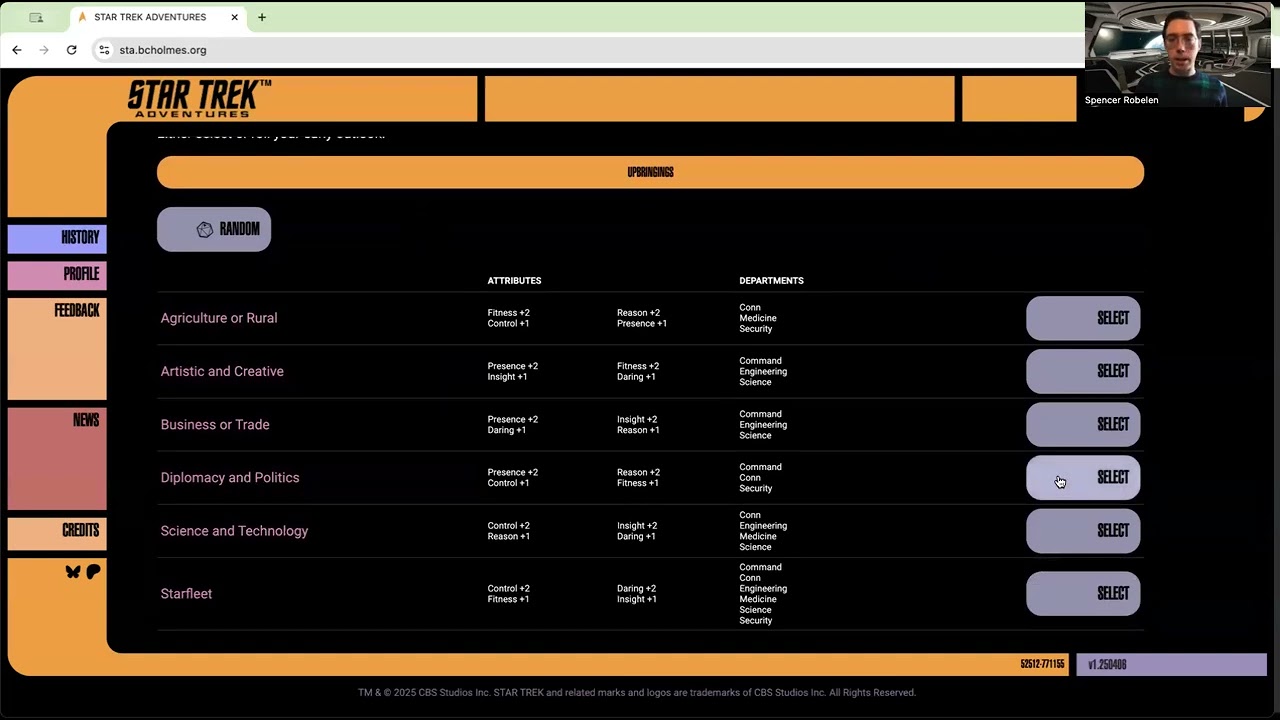The image size is (1280, 720).
Task: Click the 'Artistic and Creative' row title
Action: pos(222,371)
